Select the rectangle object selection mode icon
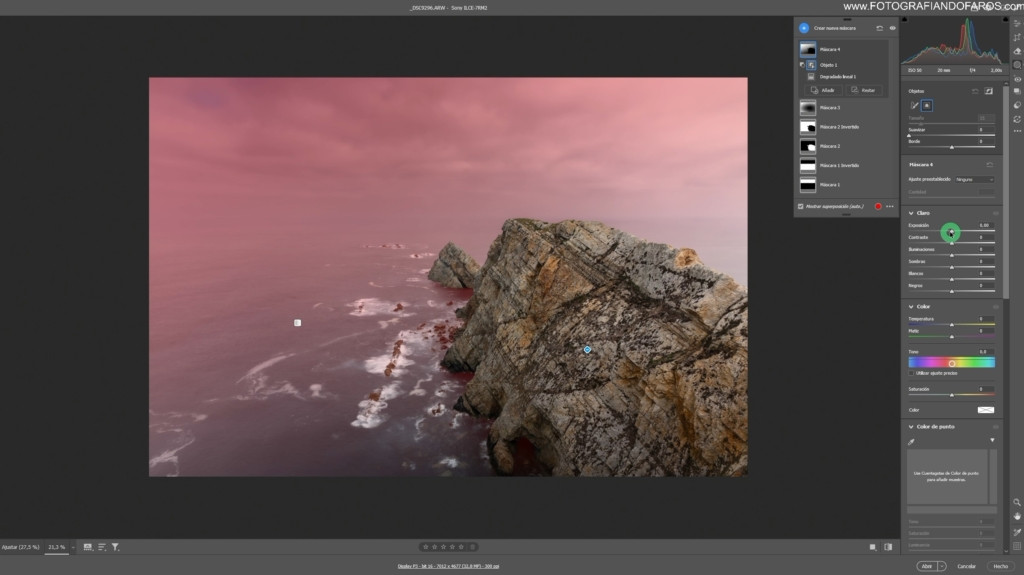The width and height of the screenshot is (1024, 575). (x=927, y=105)
